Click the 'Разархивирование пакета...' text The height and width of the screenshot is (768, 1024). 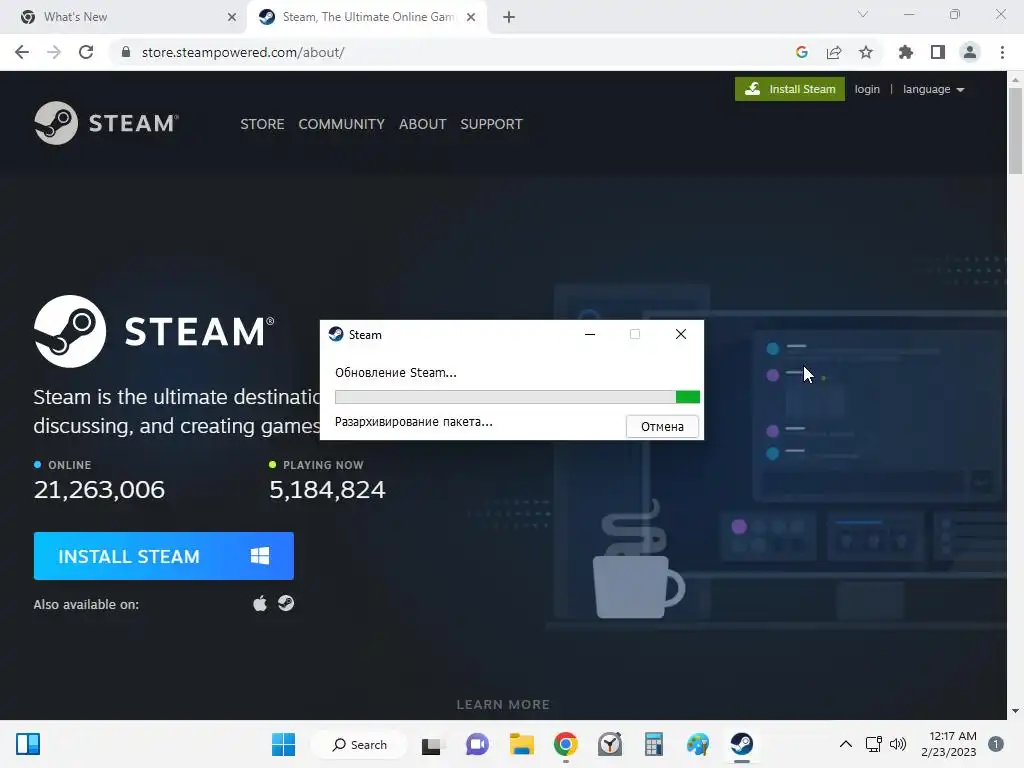coord(413,422)
